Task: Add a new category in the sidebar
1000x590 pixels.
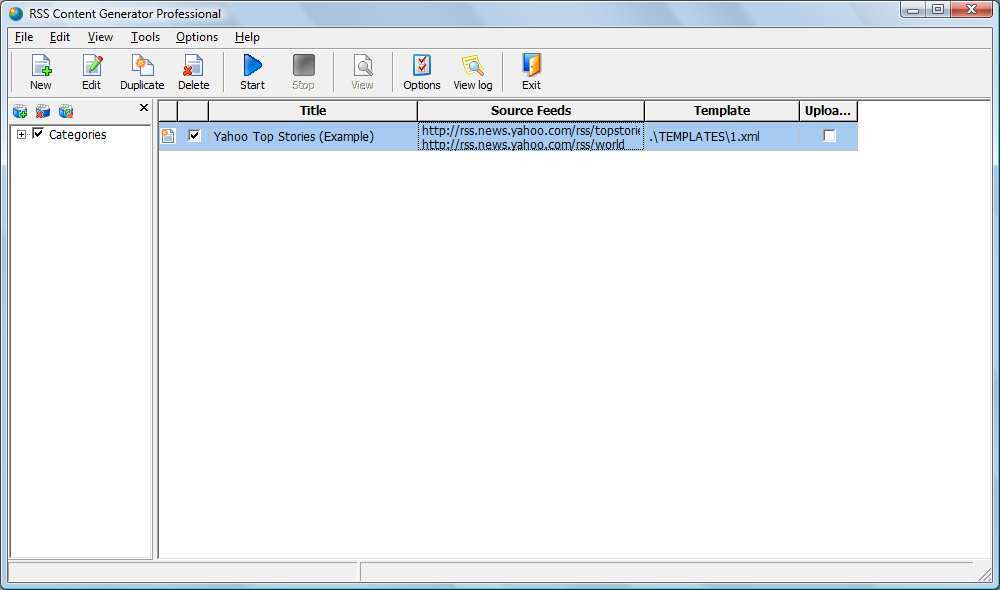Action: [20, 111]
